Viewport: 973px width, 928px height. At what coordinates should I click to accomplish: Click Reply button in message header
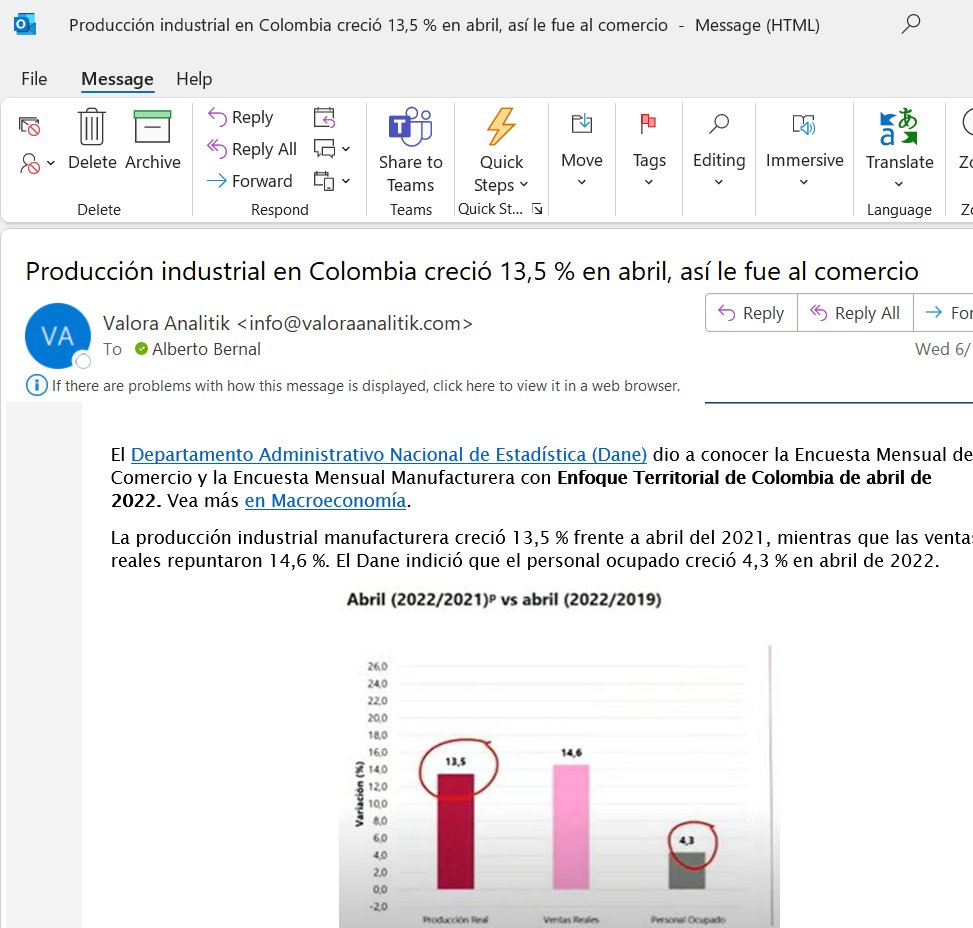pyautogui.click(x=751, y=313)
